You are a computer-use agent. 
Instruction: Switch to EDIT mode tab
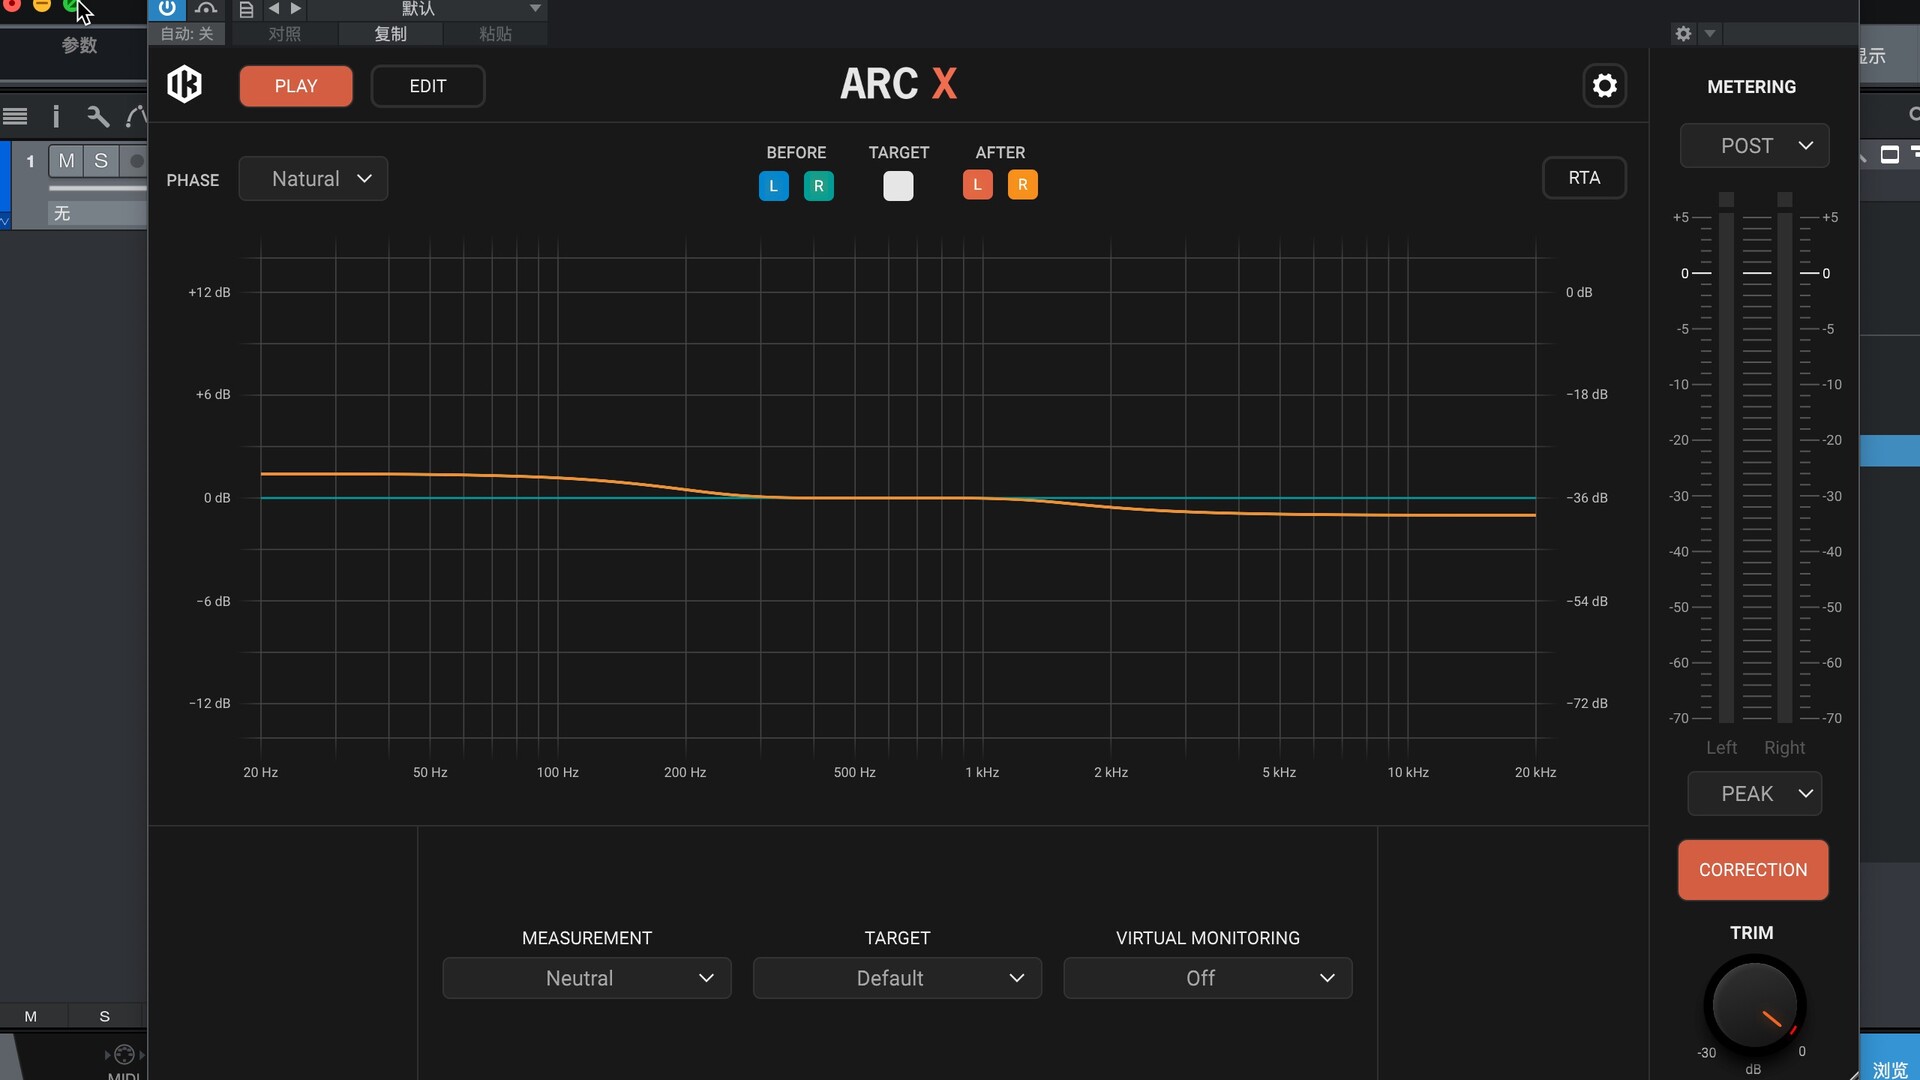(427, 86)
